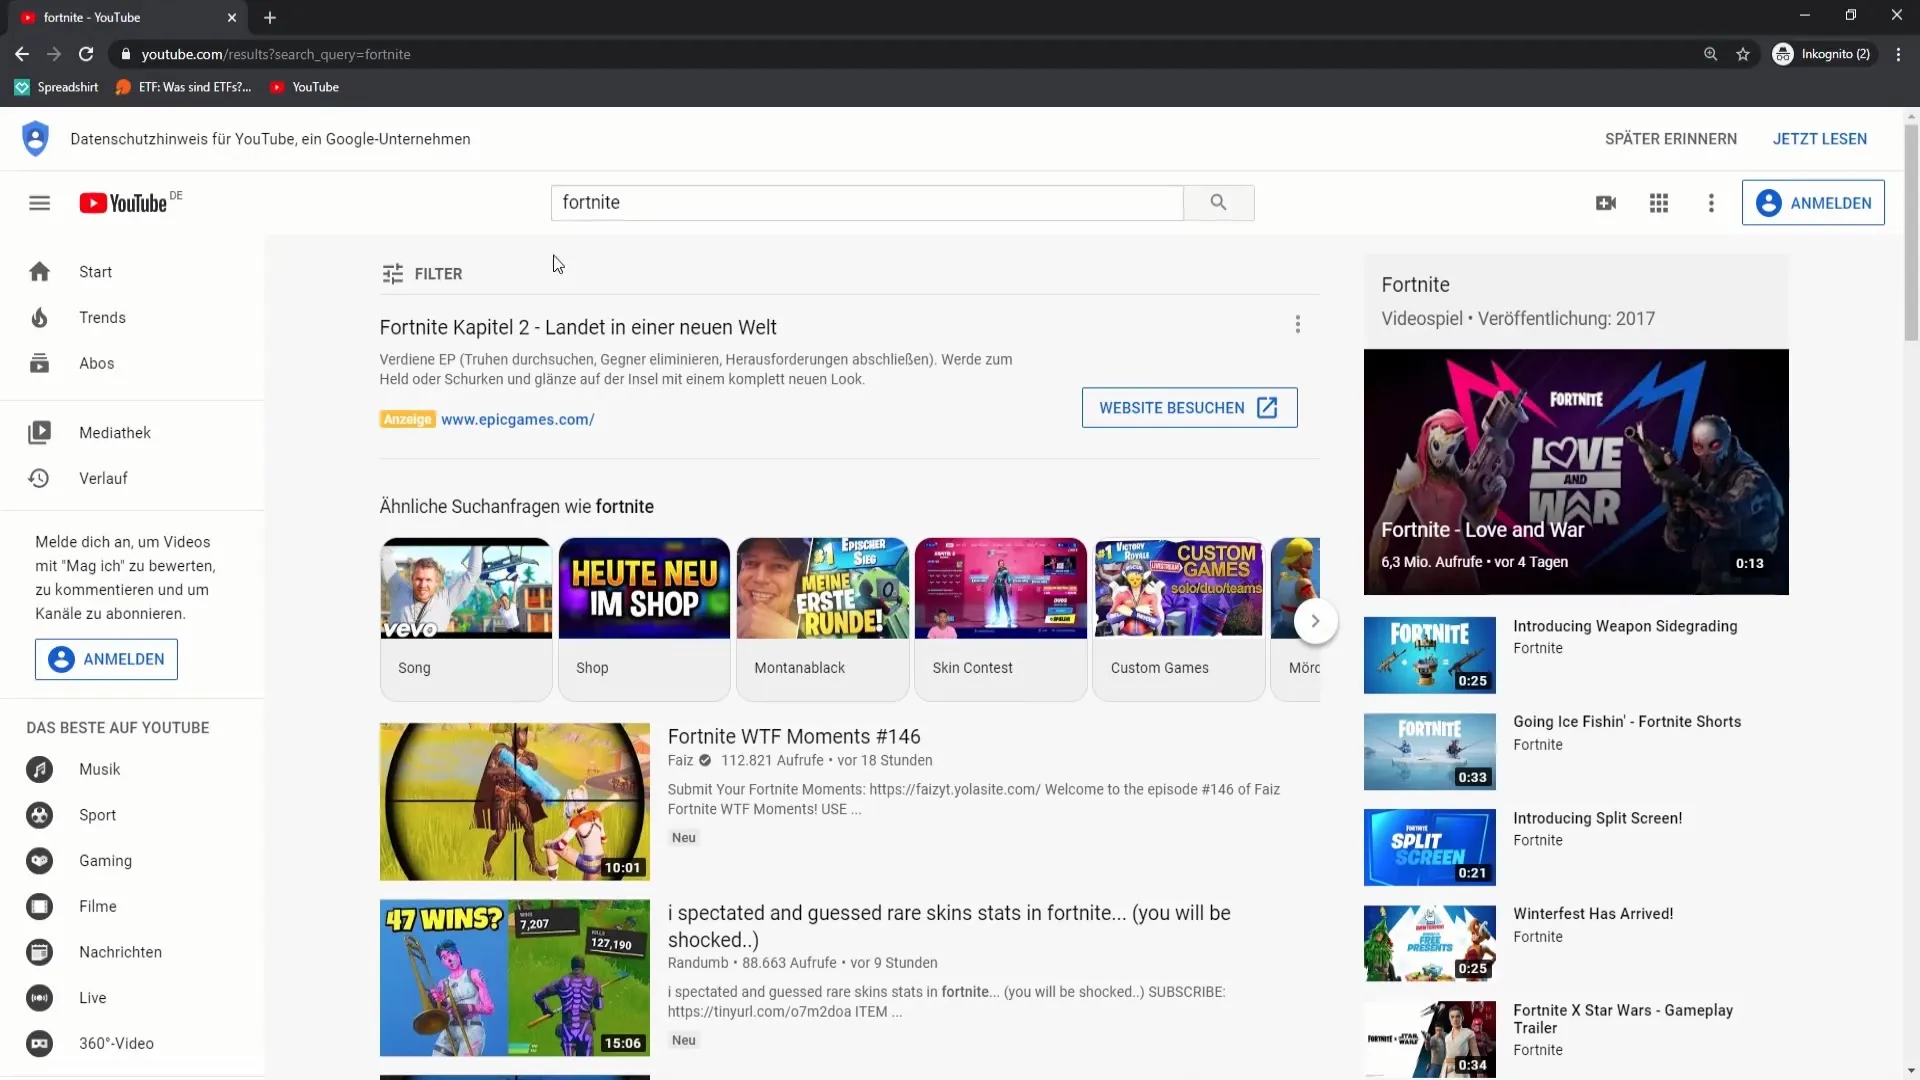Open the Spreadshirt bookmark
The image size is (1920, 1080).
tap(57, 87)
